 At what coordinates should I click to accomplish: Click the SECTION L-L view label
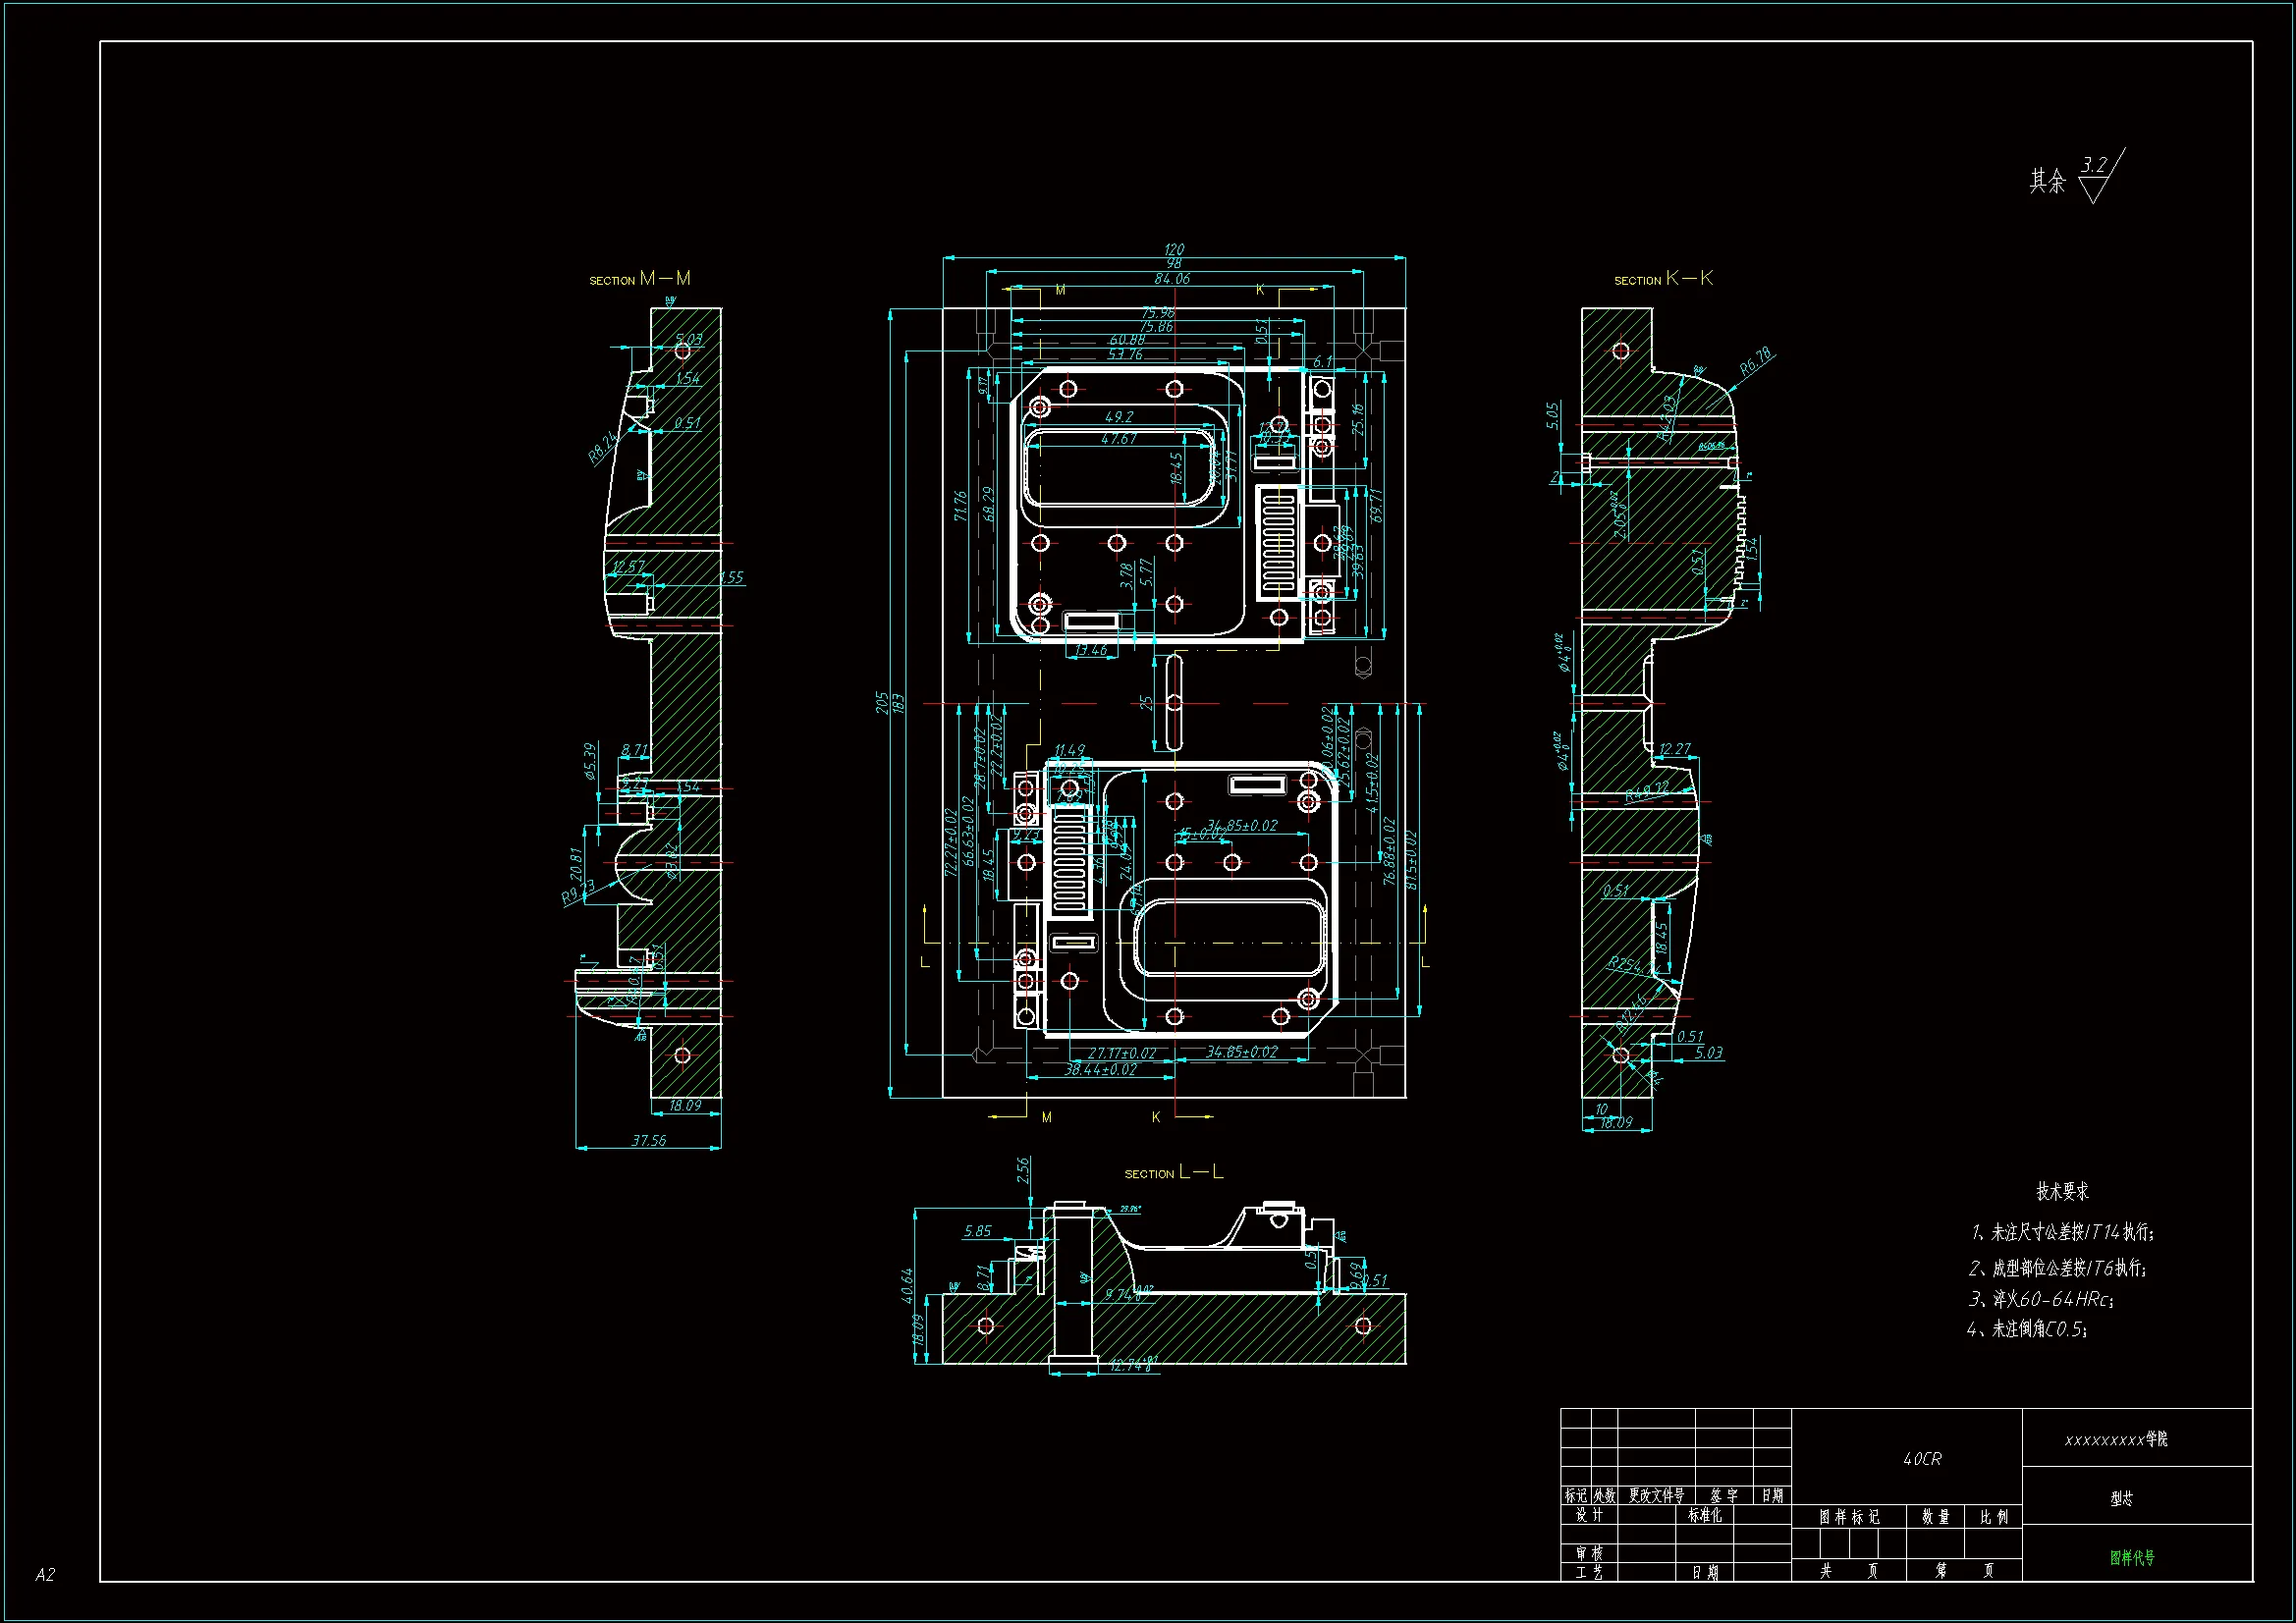point(1174,1172)
